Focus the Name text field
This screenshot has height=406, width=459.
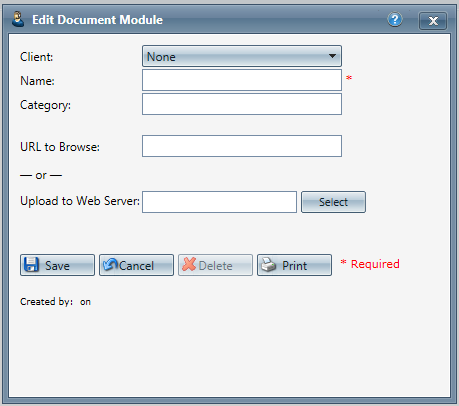[242, 80]
